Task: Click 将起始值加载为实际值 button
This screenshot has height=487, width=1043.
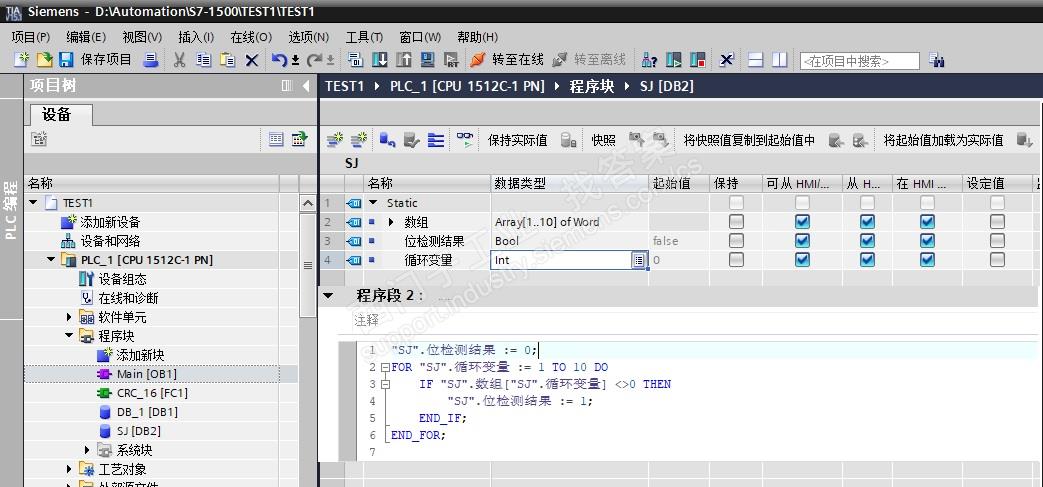Action: click(x=943, y=140)
